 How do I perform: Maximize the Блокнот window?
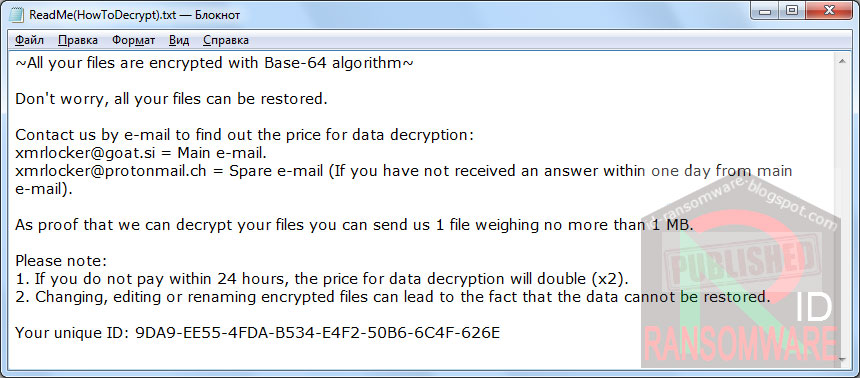[x=791, y=12]
